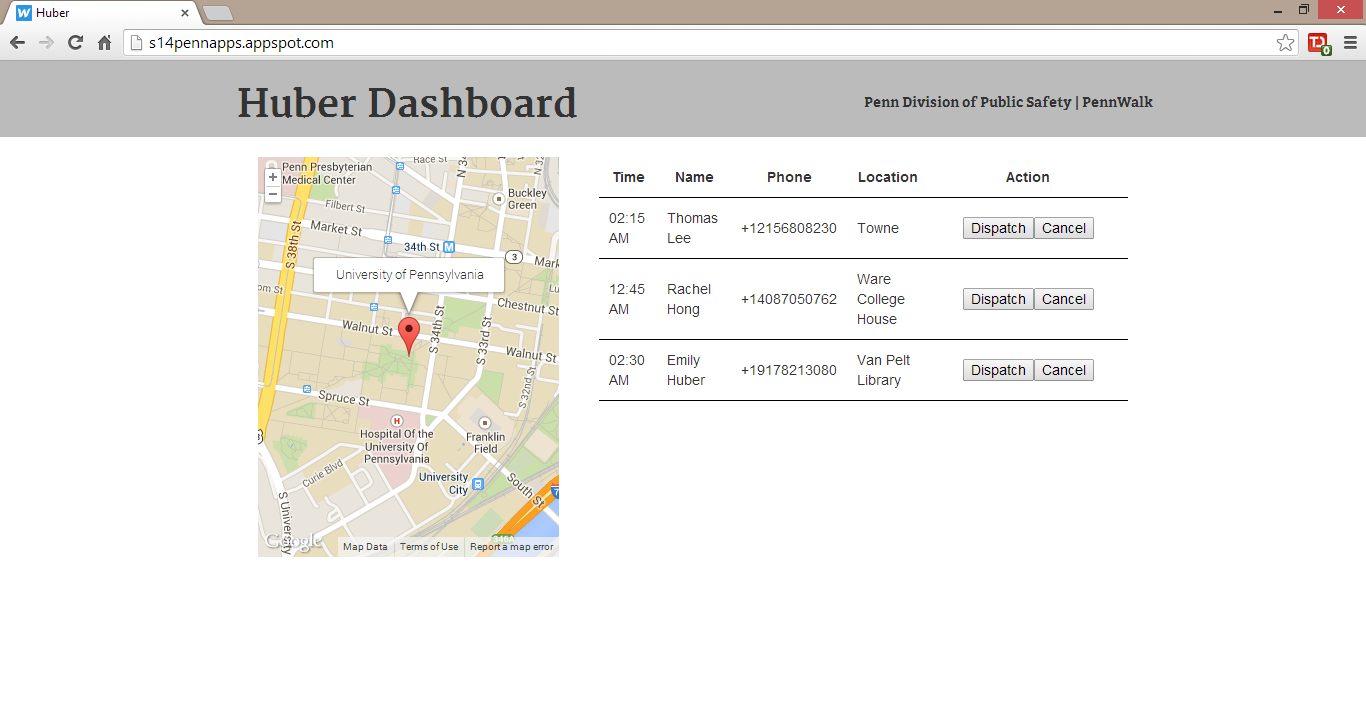Click the Franklin Field marker icon
Viewport: 1366px width, 726px height.
(485, 422)
